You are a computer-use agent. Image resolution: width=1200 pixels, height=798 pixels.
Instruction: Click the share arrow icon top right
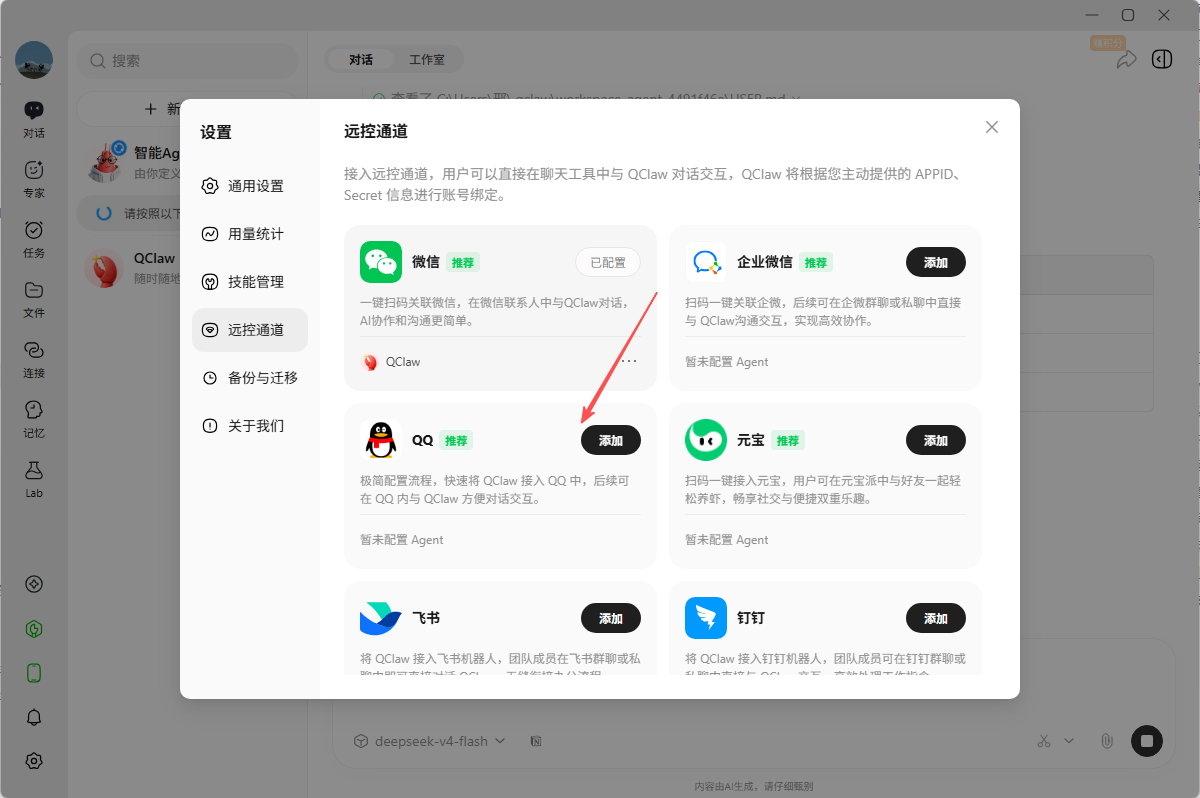[1127, 60]
